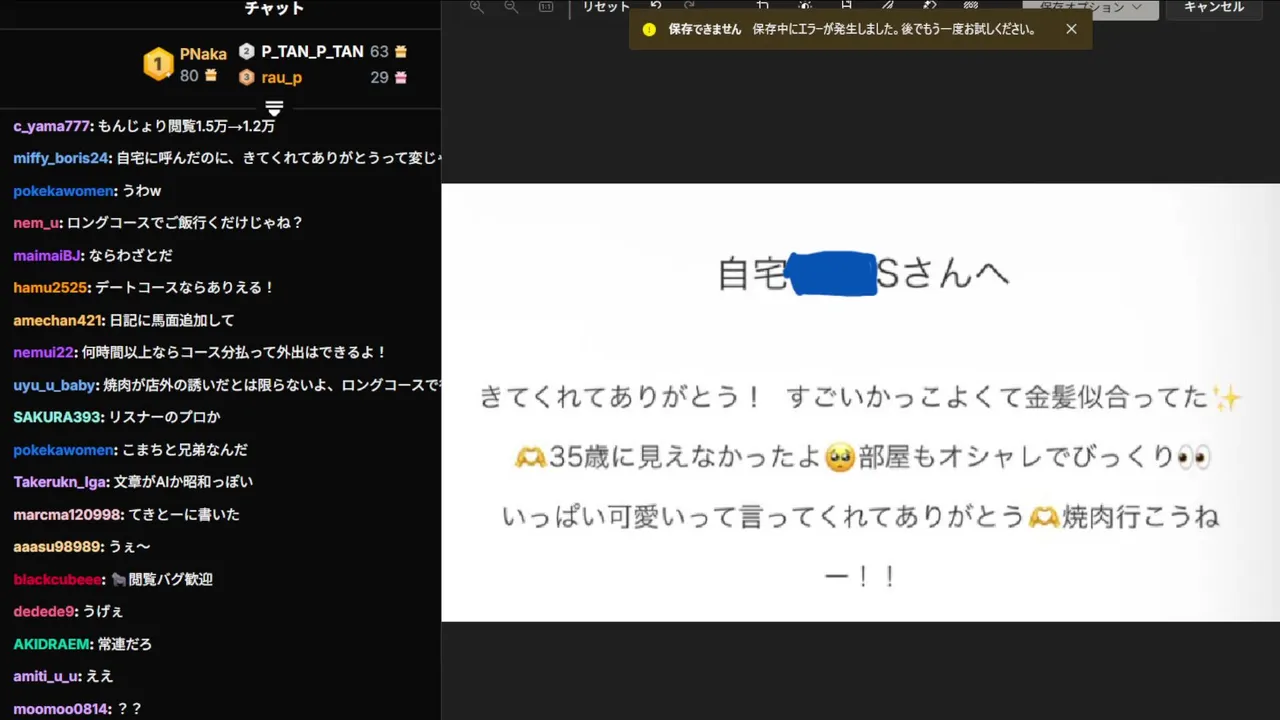
Task: Zoom out with the magnifier minus icon
Action: coord(511,7)
